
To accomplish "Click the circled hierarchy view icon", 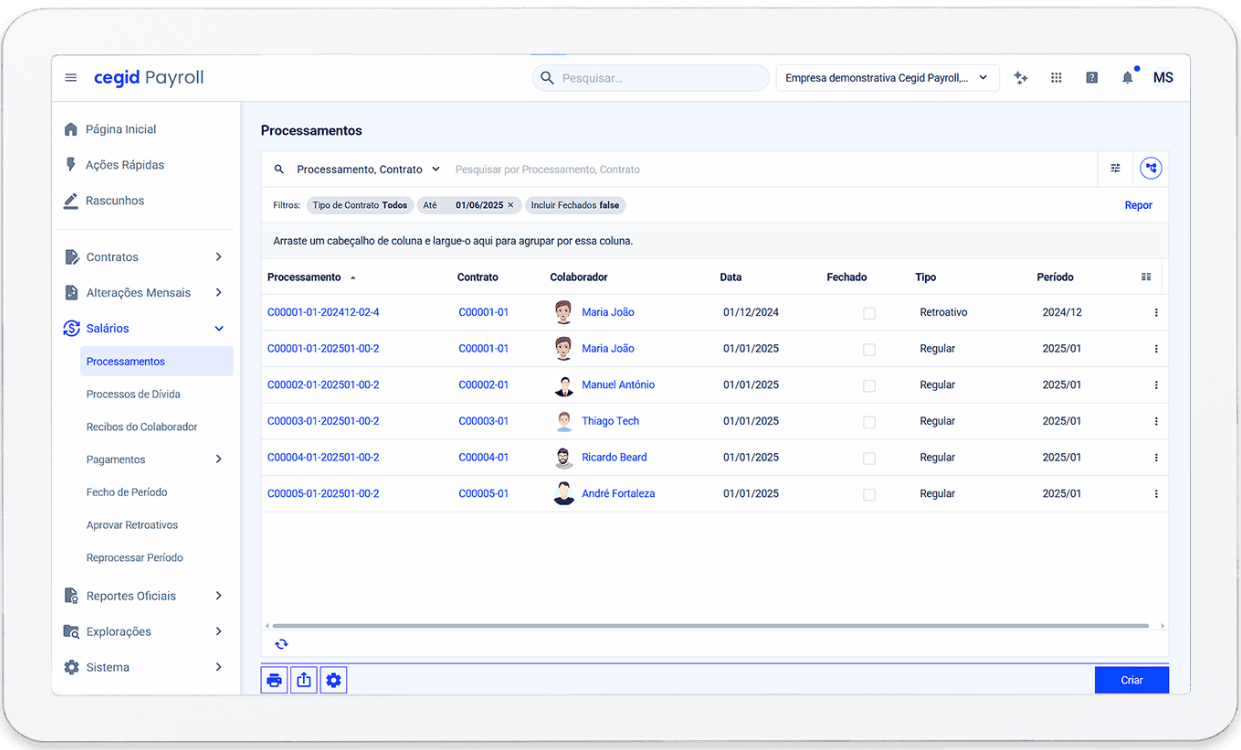I will pyautogui.click(x=1151, y=169).
